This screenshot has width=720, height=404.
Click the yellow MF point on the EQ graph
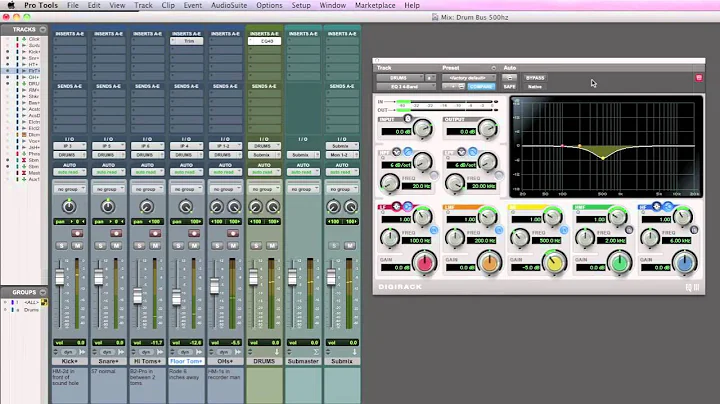[x=603, y=158]
